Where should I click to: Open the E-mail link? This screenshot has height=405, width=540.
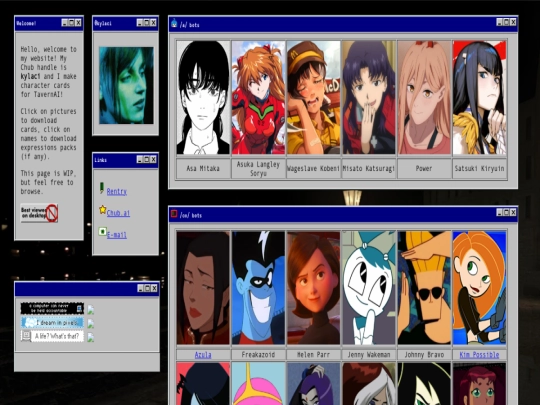117,235
